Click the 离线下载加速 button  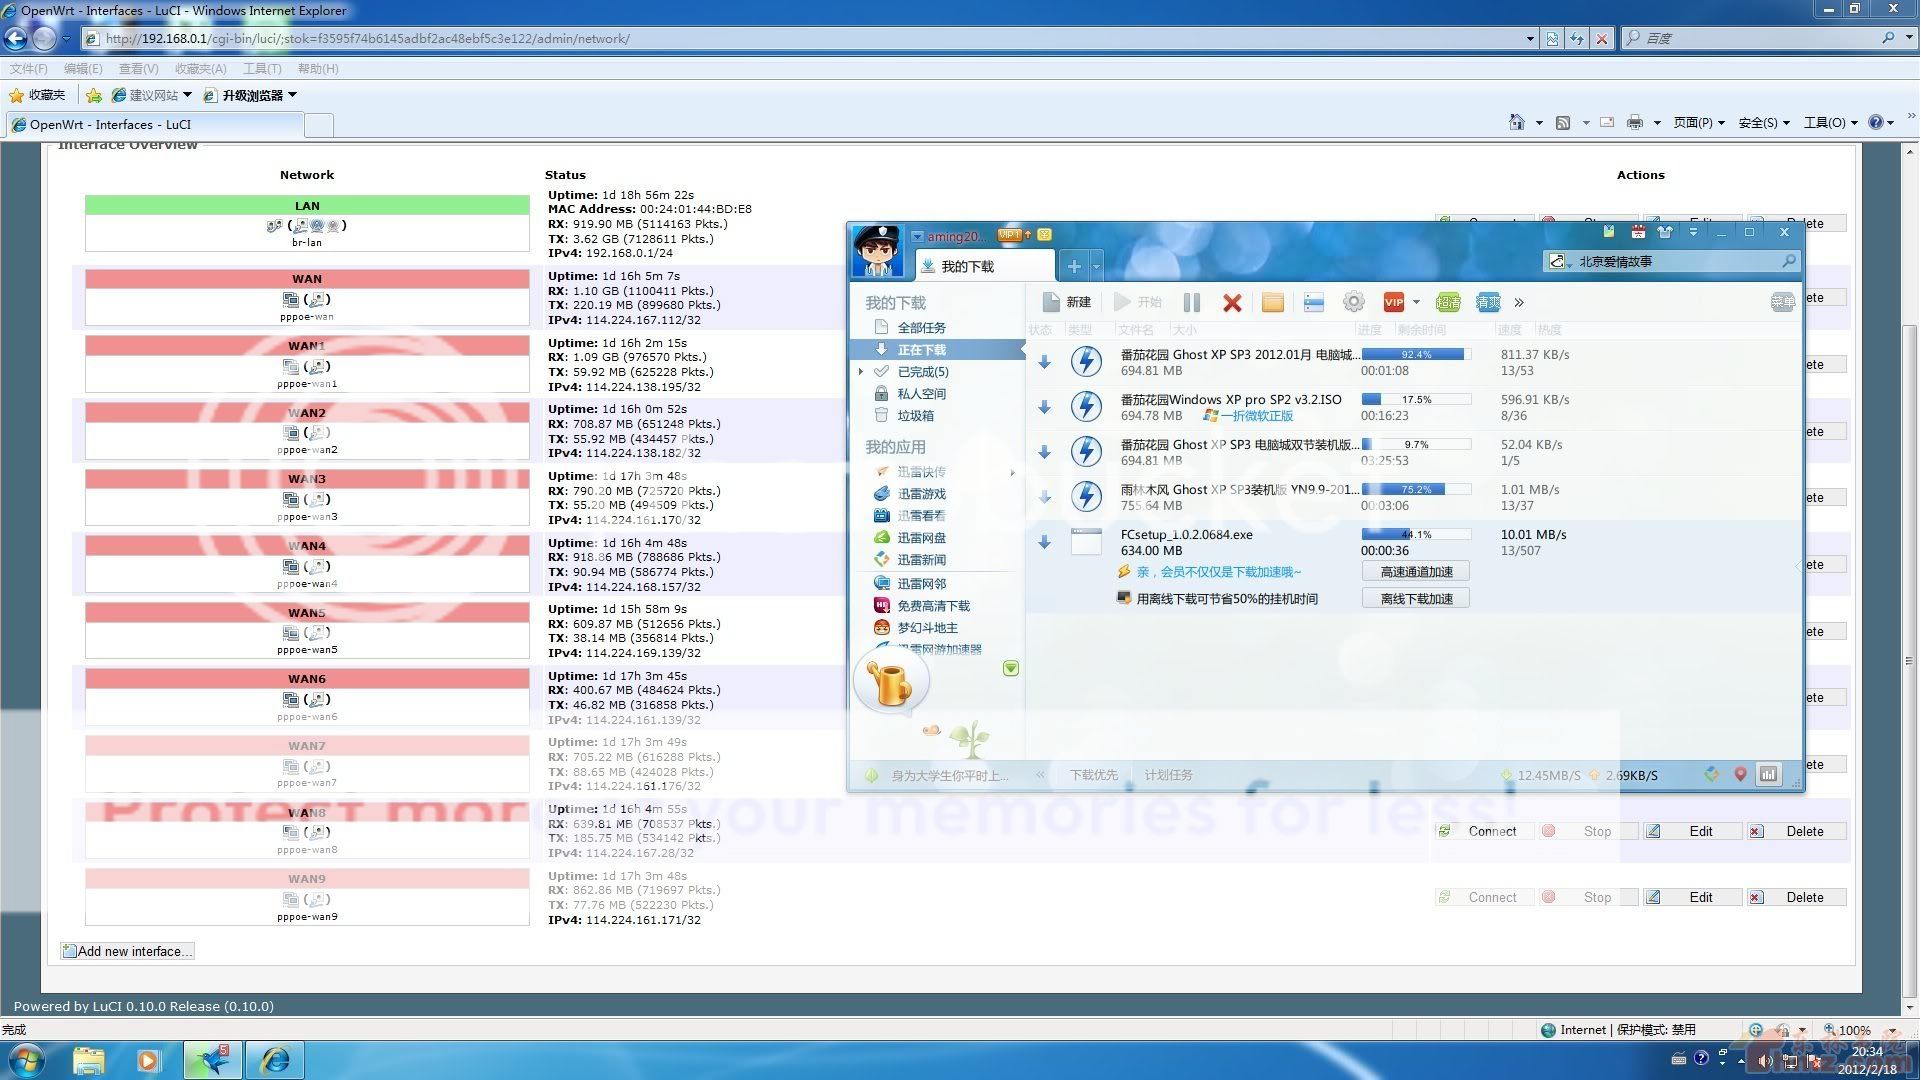click(x=1416, y=599)
